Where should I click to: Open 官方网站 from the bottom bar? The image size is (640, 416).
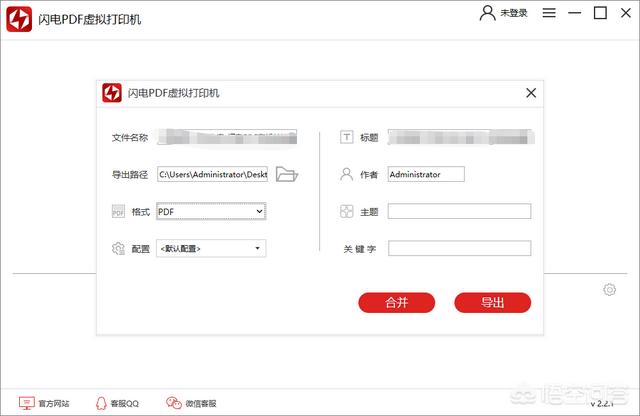(x=45, y=403)
